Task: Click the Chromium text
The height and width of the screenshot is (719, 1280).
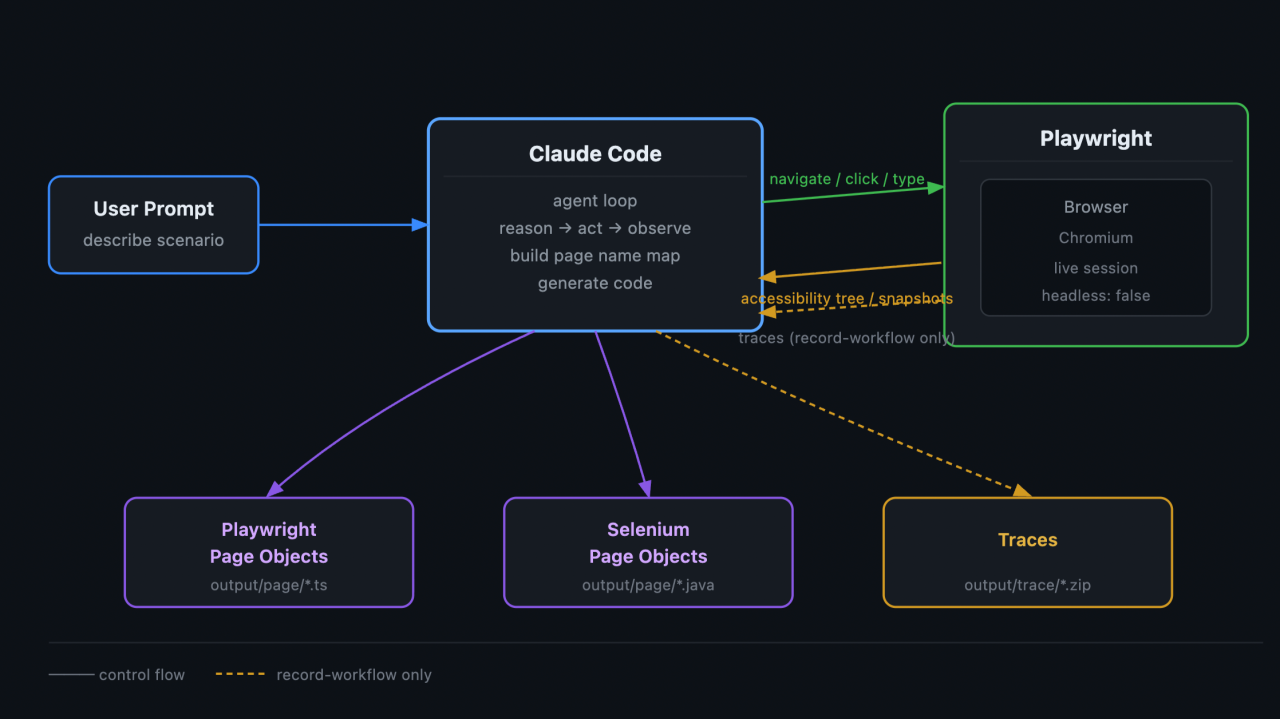Action: tap(1096, 238)
